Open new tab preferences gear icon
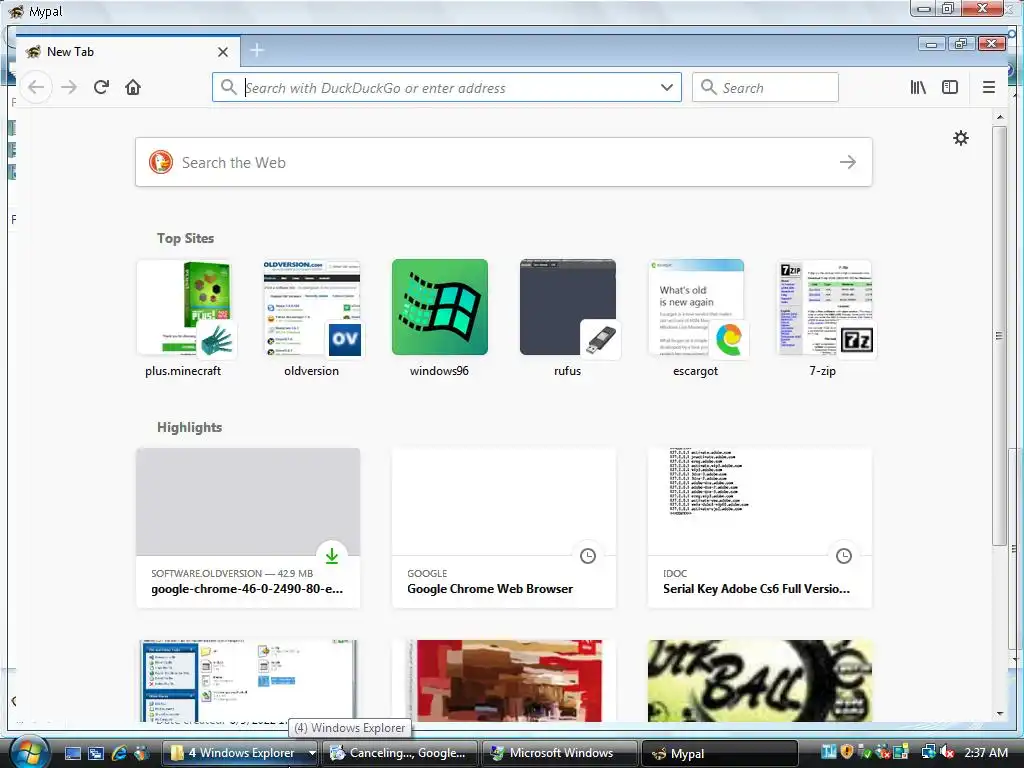Screen dimensions: 1024x768 (x=961, y=138)
